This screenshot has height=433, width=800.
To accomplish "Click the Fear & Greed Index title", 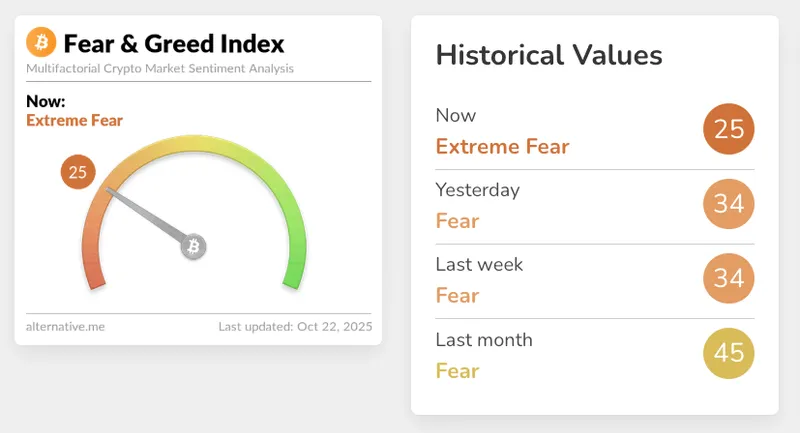I will 174,43.
